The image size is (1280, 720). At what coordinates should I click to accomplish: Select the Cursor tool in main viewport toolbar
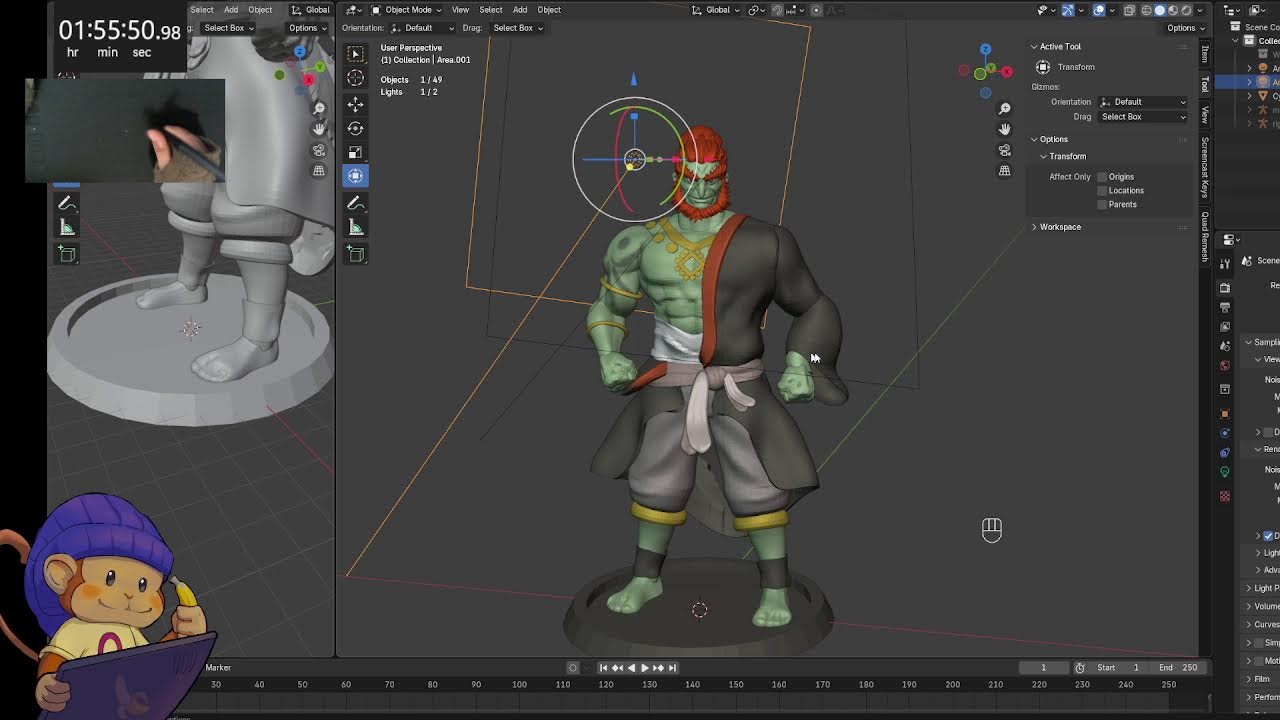click(x=355, y=78)
